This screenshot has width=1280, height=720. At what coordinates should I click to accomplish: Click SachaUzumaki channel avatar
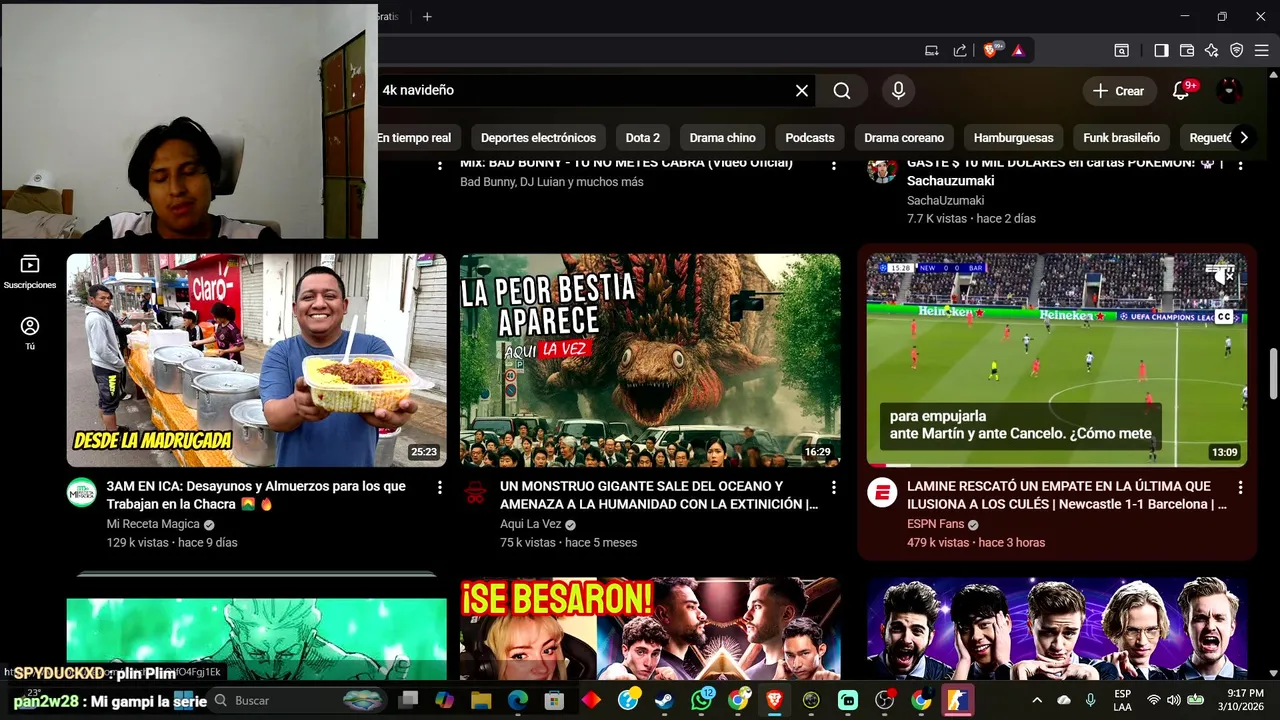pos(882,169)
